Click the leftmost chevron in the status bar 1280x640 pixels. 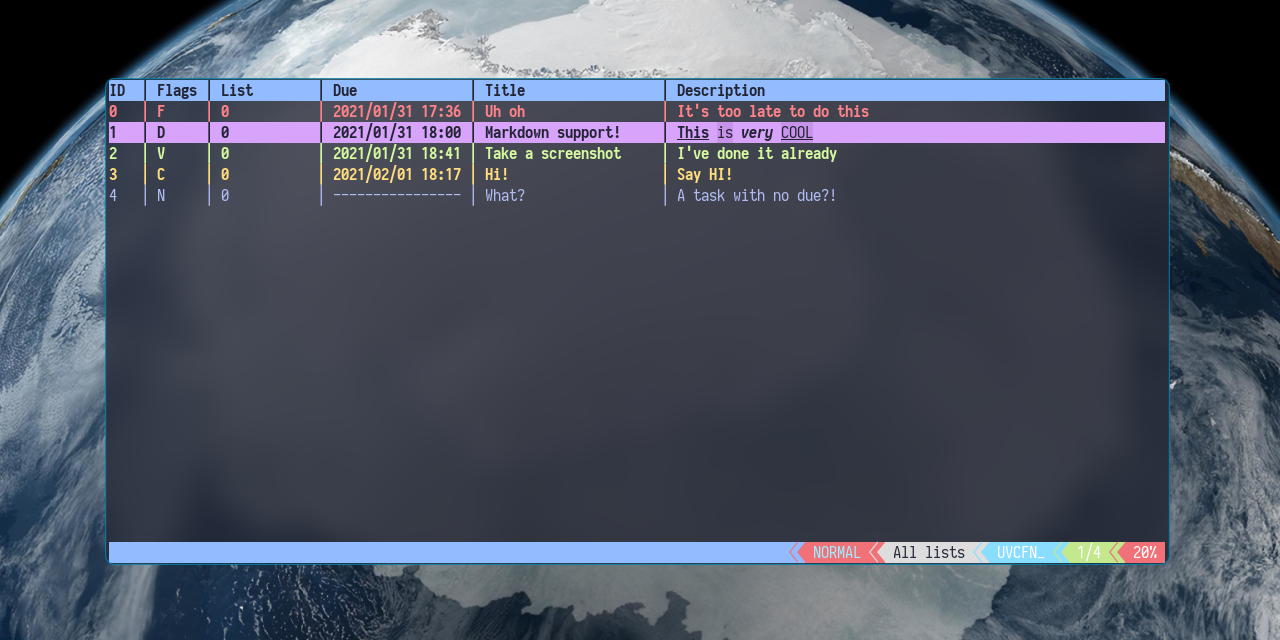797,552
